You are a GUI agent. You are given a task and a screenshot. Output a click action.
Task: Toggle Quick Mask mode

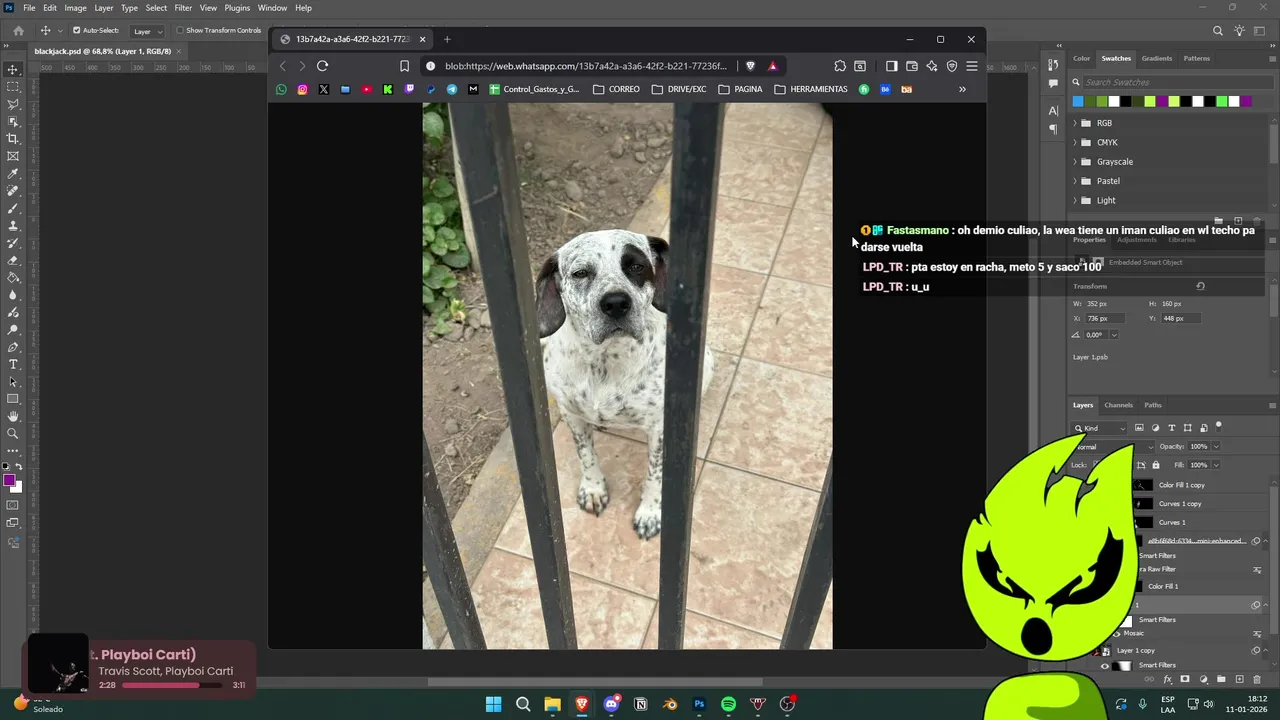(x=13, y=505)
